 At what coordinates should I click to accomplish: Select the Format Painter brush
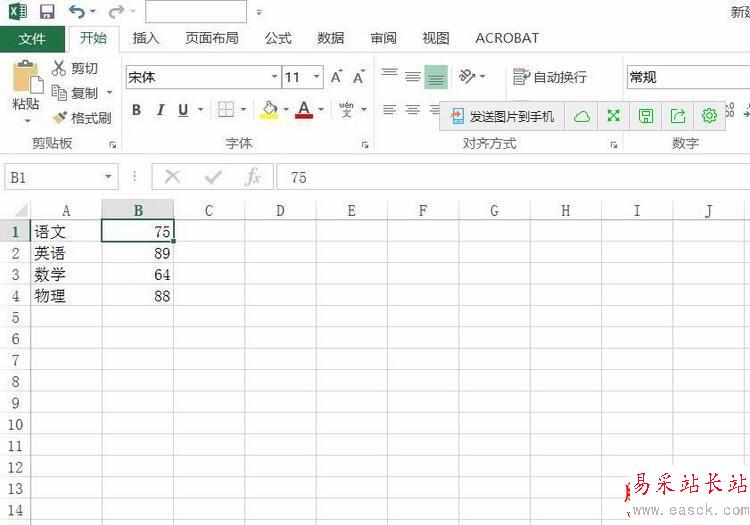60,117
